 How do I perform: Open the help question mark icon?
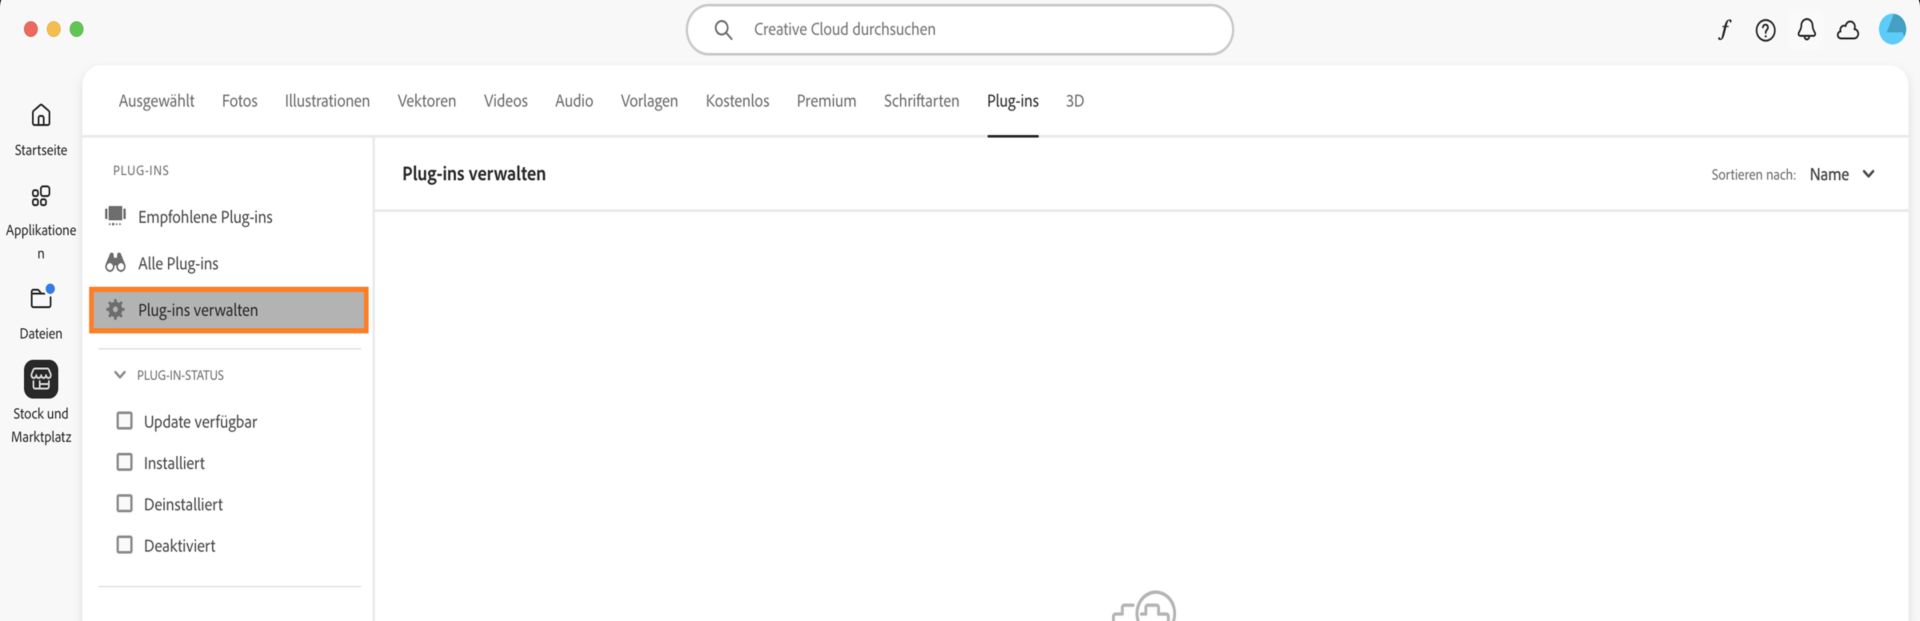(1764, 29)
